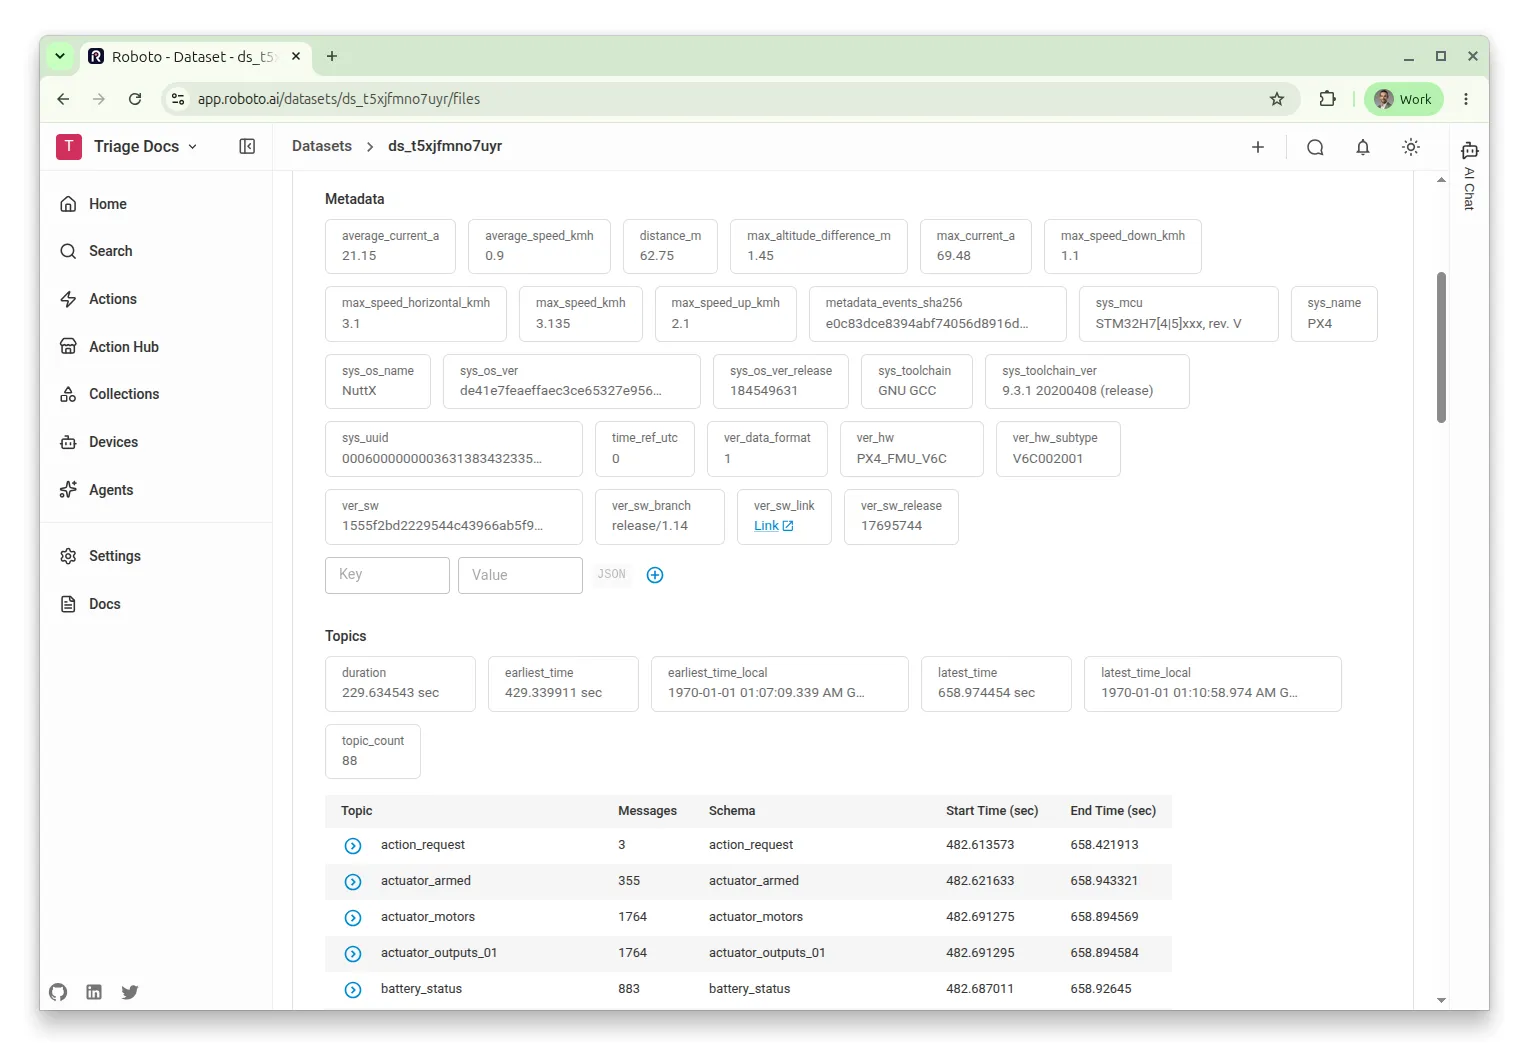Open Chrome three-dot menu
This screenshot has width=1532, height=1054.
click(x=1466, y=99)
